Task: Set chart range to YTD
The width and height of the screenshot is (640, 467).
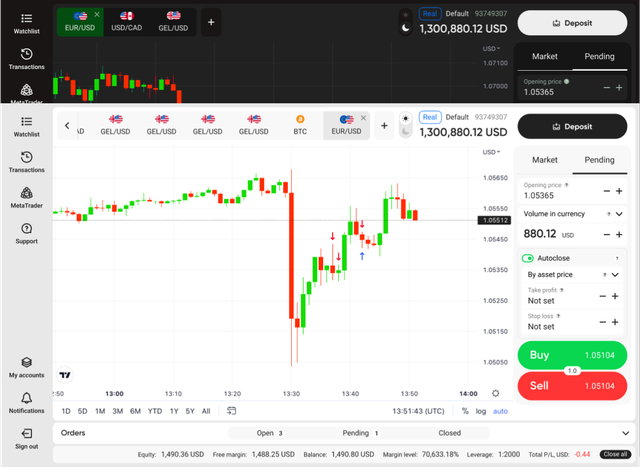Action: point(155,411)
